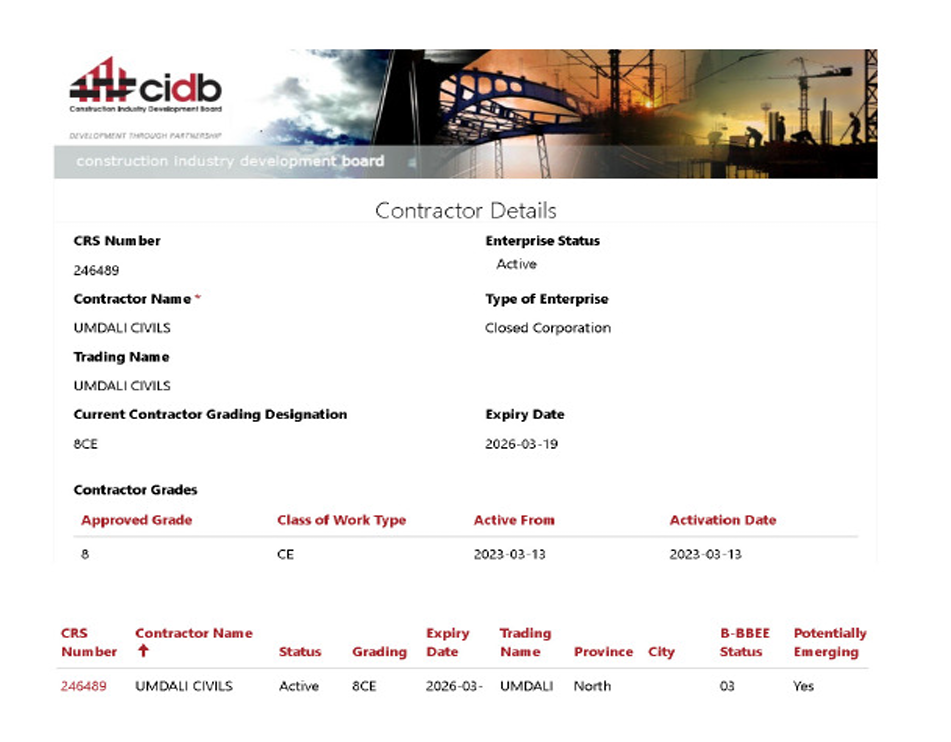Click the Class of Work Type header
Screen dimensions: 951x742
pos(341,520)
